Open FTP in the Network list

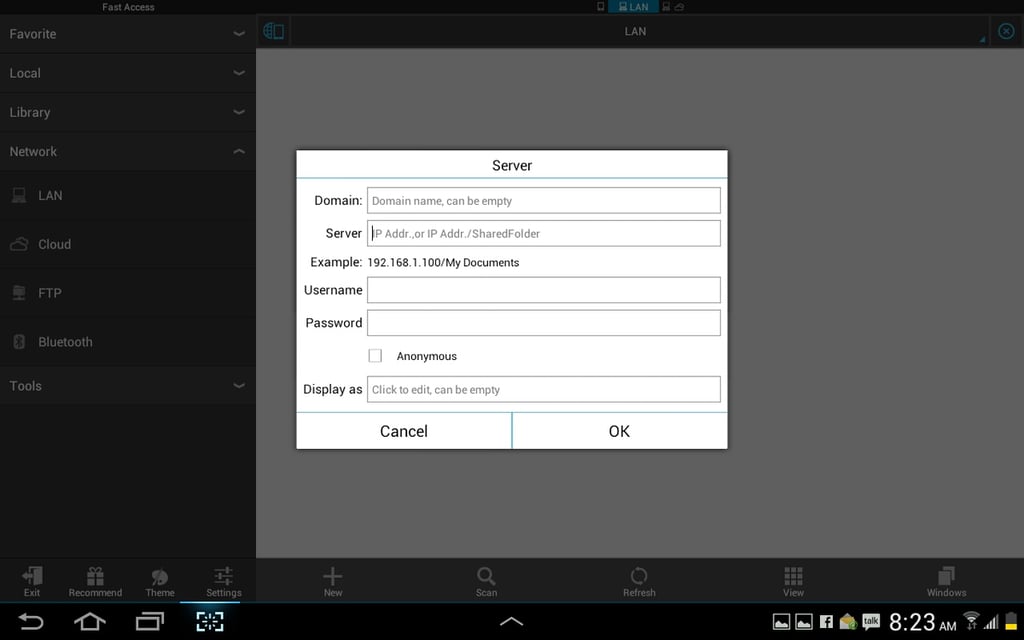tap(128, 293)
